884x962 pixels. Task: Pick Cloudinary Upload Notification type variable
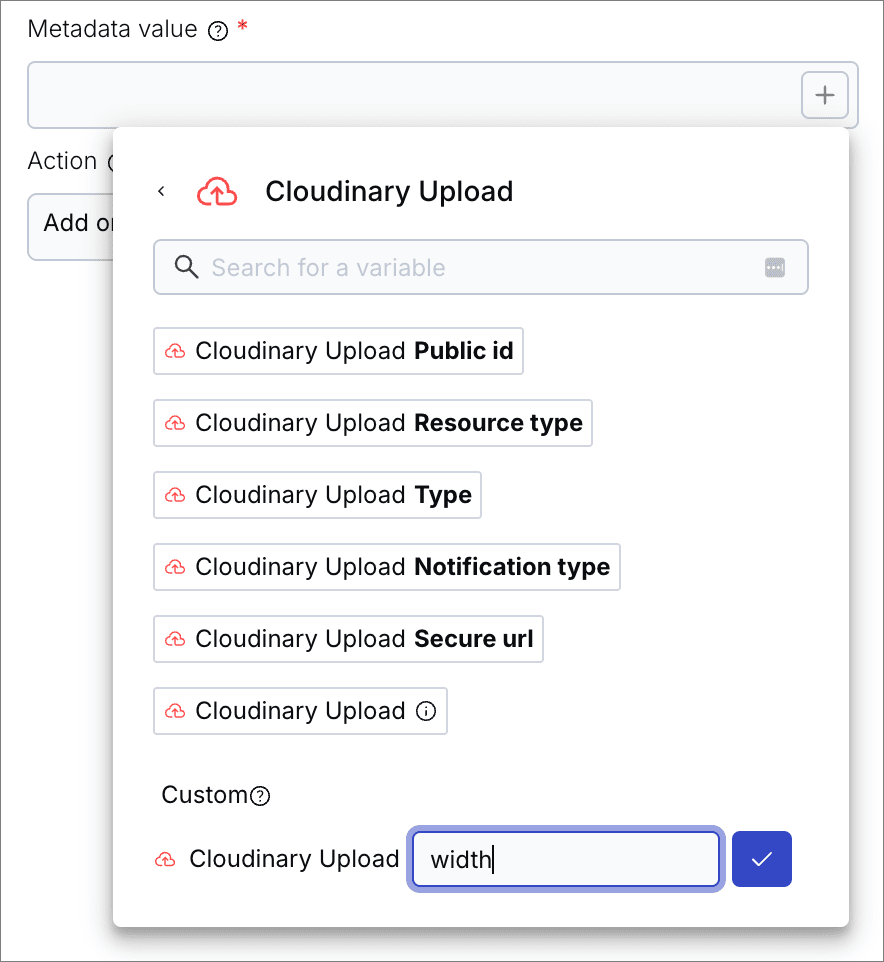pyautogui.click(x=386, y=567)
